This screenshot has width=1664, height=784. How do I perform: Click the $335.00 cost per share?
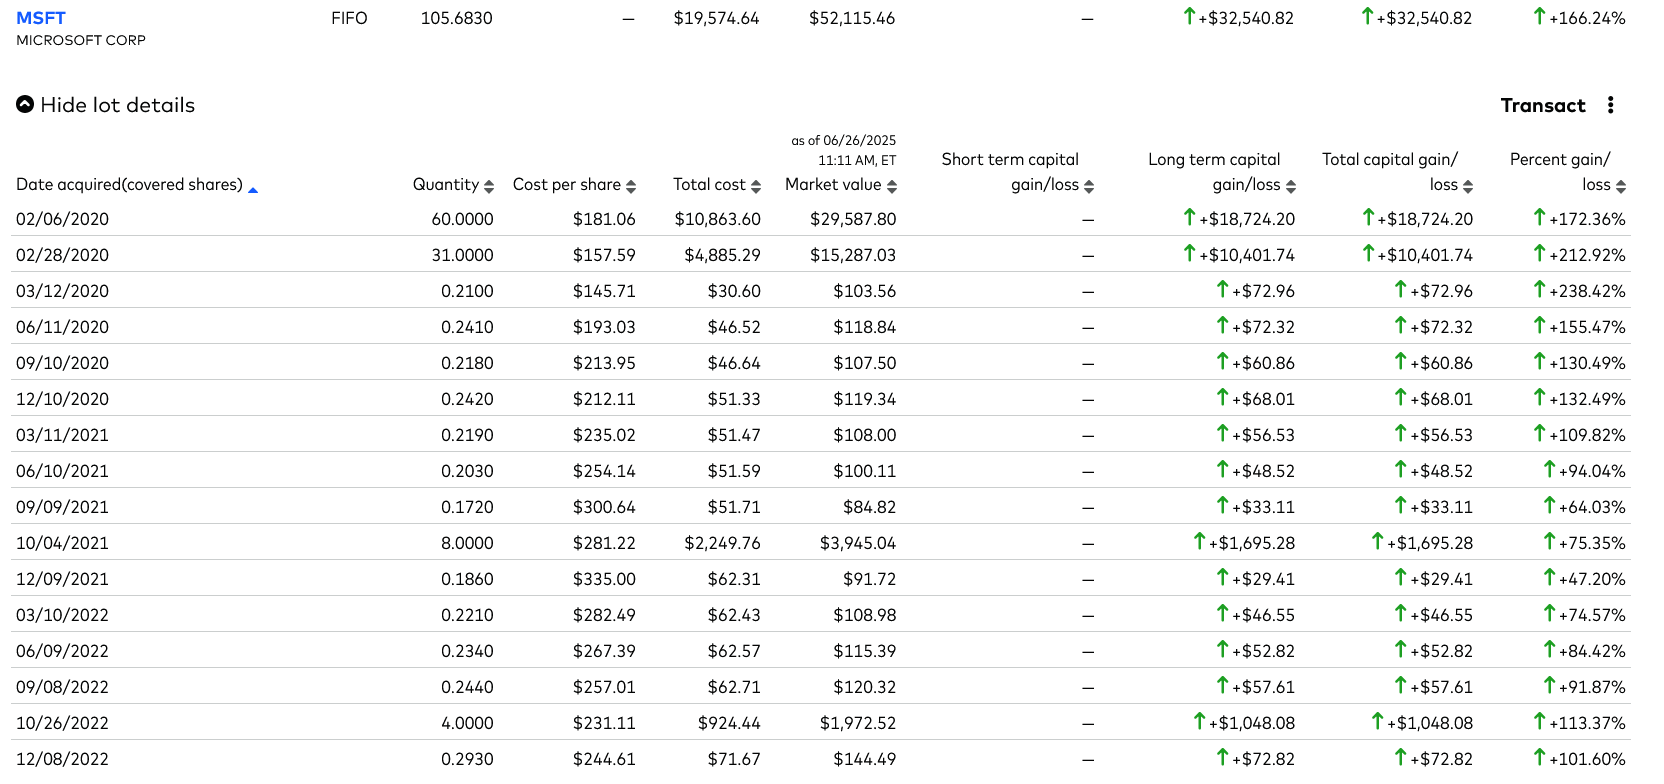click(x=604, y=579)
